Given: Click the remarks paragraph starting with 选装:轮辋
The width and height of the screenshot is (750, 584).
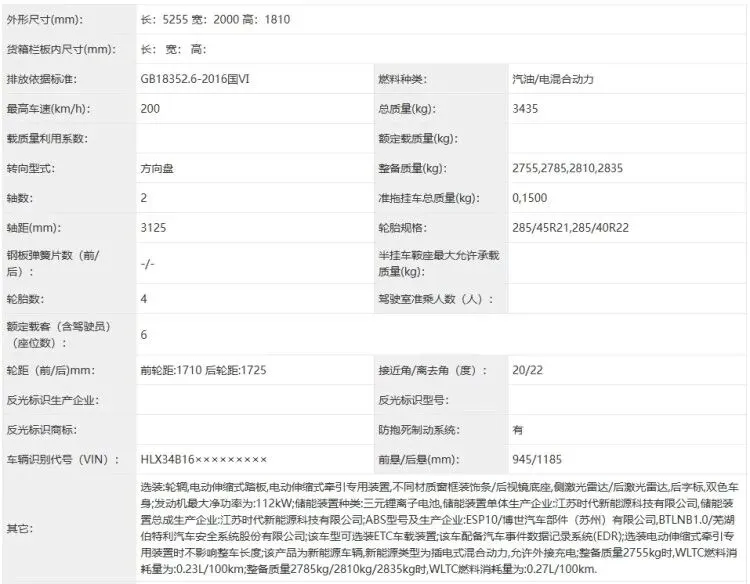Looking at the screenshot, I should (x=440, y=528).
